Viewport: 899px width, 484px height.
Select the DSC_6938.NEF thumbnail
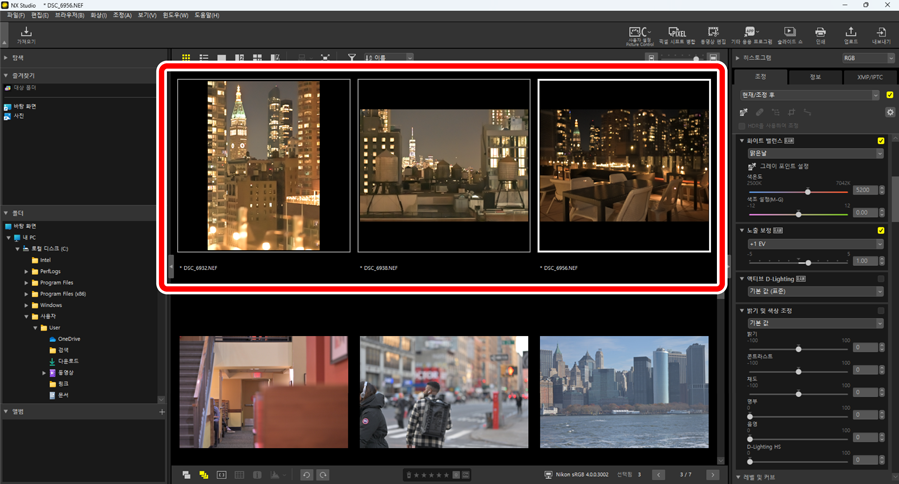point(444,165)
